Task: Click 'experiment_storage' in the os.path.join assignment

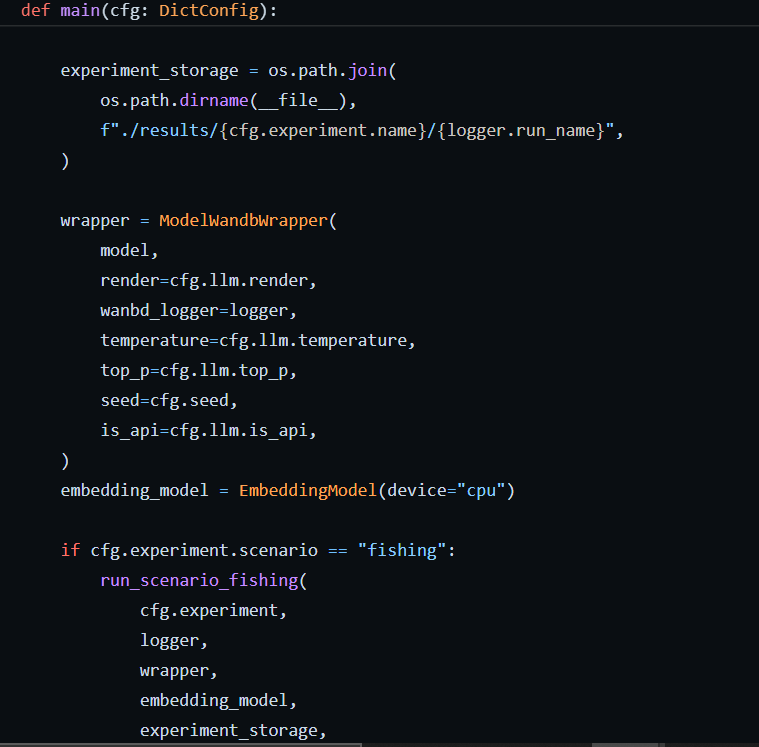Action: [x=149, y=71]
